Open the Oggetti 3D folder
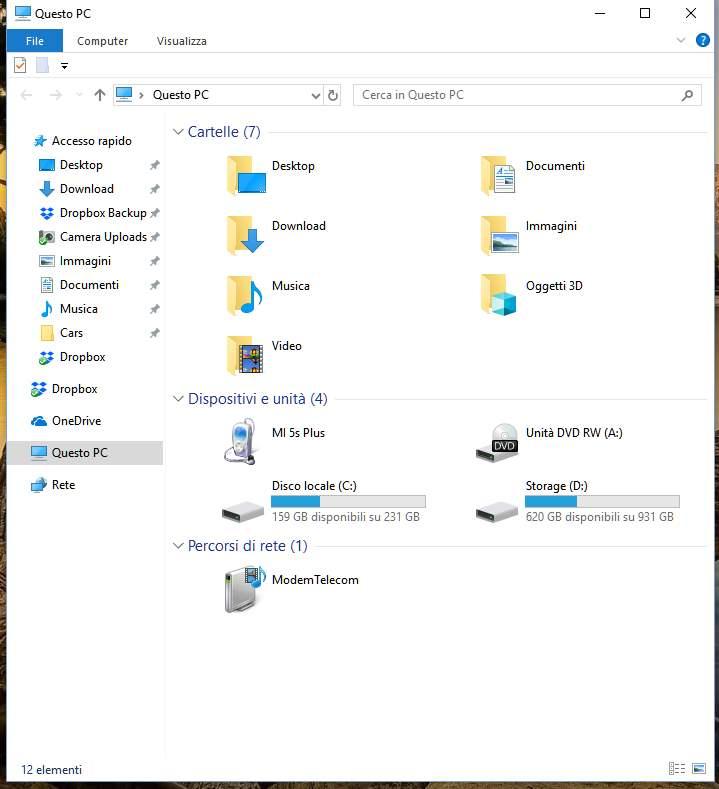 point(498,295)
